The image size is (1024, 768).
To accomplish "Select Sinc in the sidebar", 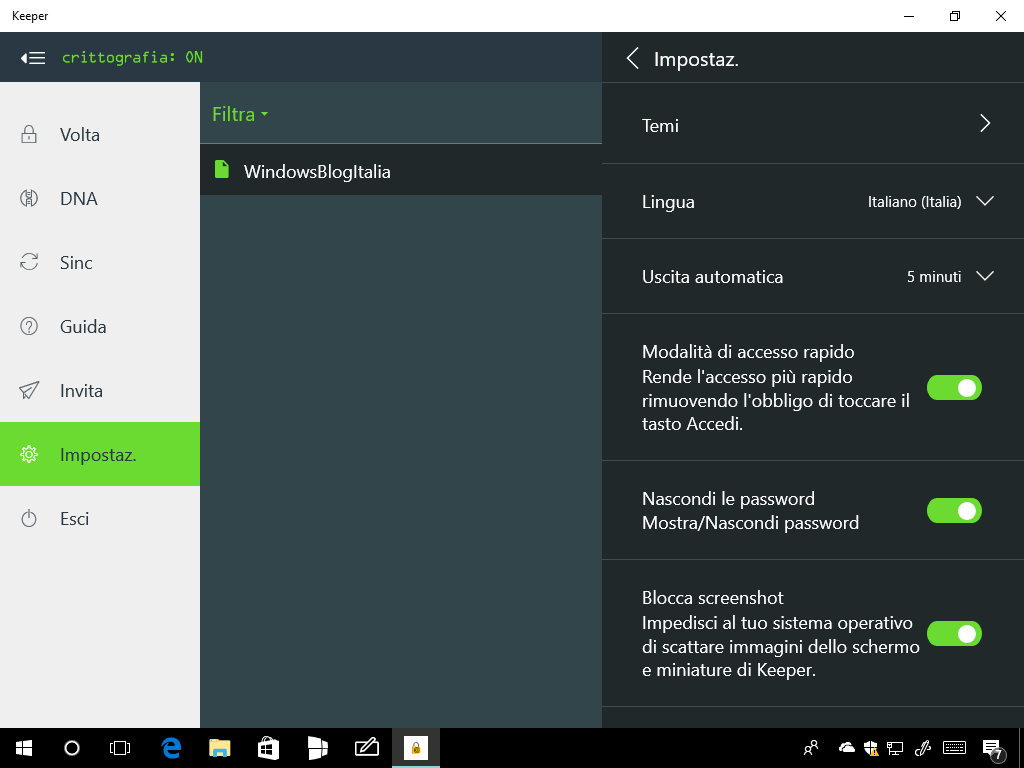I will coord(100,263).
